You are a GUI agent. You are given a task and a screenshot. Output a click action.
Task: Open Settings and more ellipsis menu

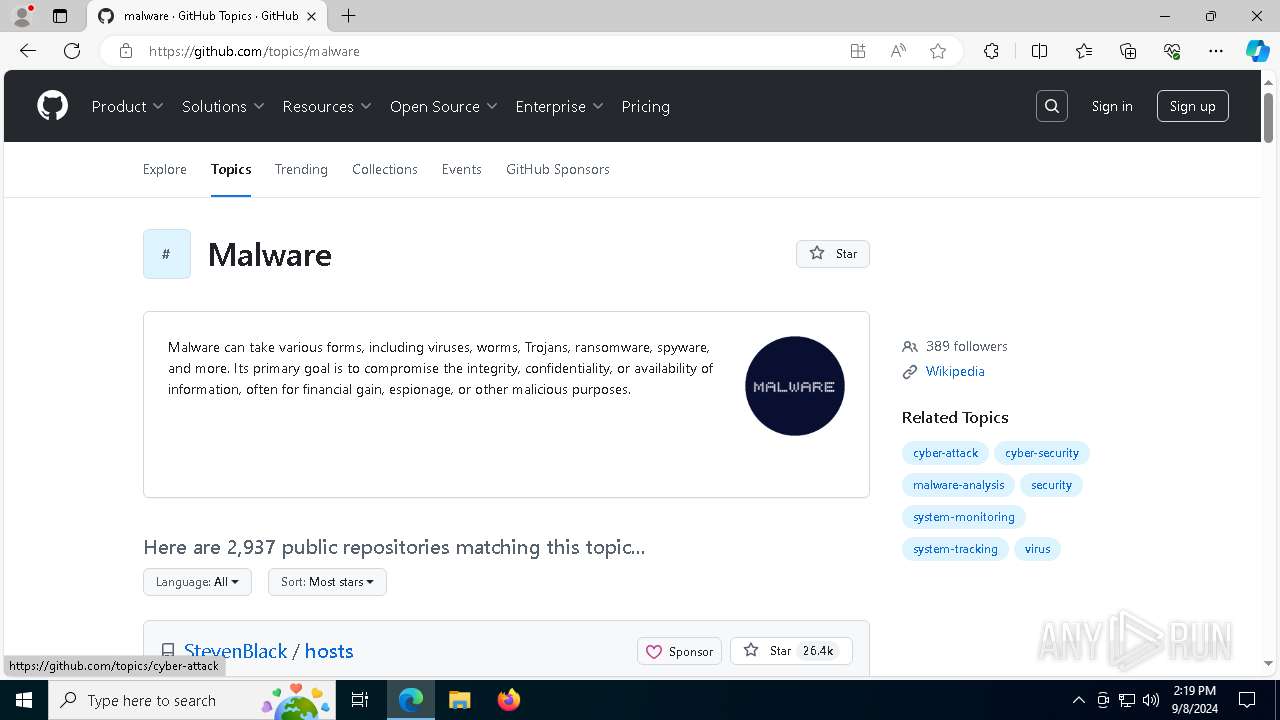(1216, 51)
